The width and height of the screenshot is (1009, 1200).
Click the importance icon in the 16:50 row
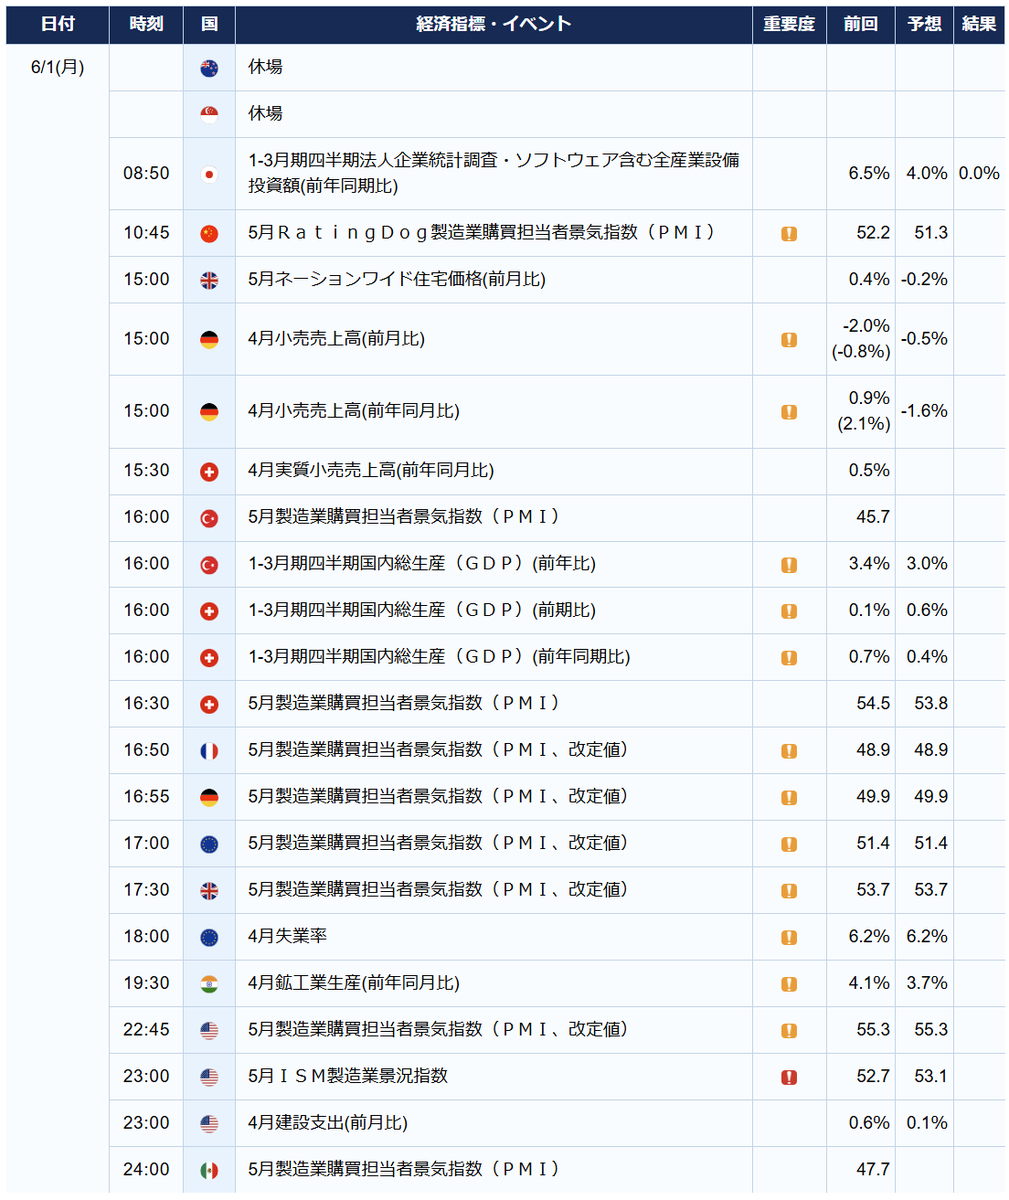(x=789, y=750)
